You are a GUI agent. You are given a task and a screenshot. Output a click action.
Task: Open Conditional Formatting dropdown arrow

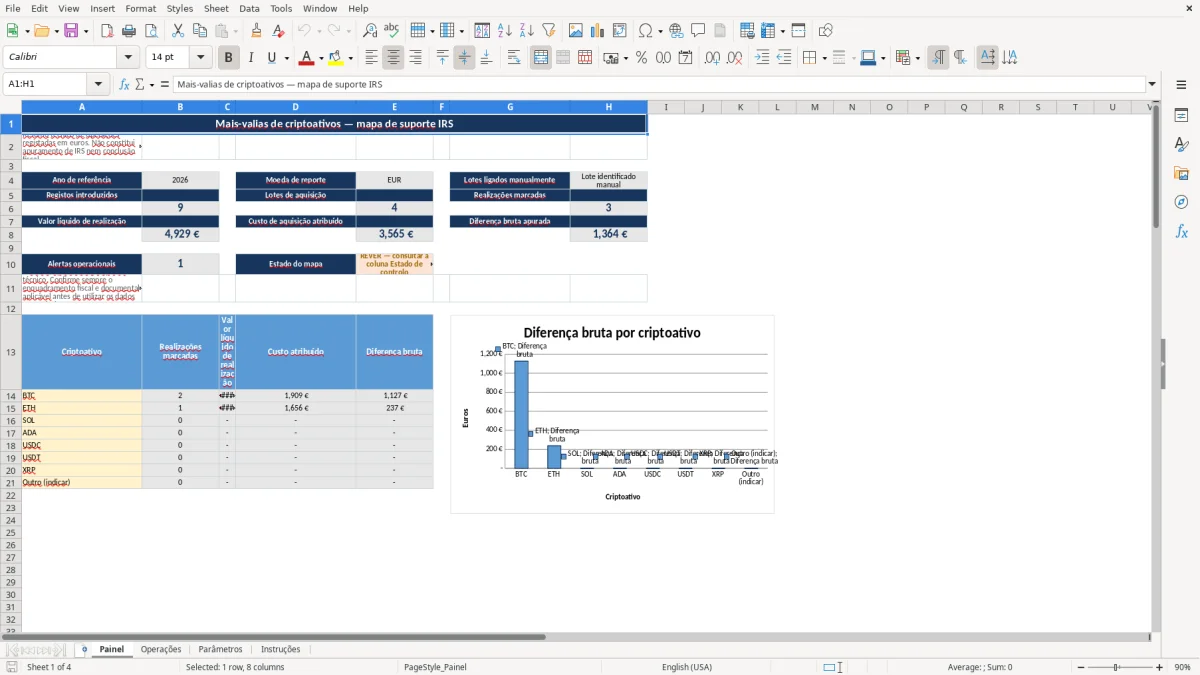pyautogui.click(x=917, y=58)
